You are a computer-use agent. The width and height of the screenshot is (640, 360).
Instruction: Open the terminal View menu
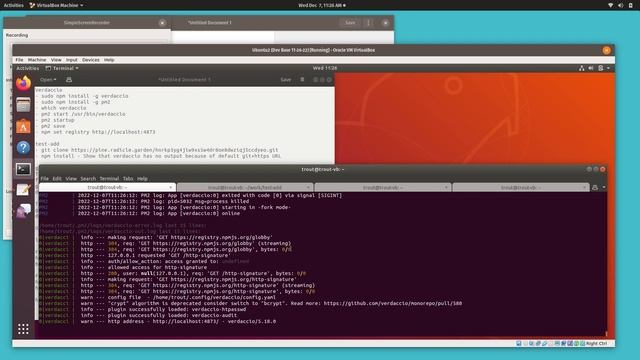(71, 179)
